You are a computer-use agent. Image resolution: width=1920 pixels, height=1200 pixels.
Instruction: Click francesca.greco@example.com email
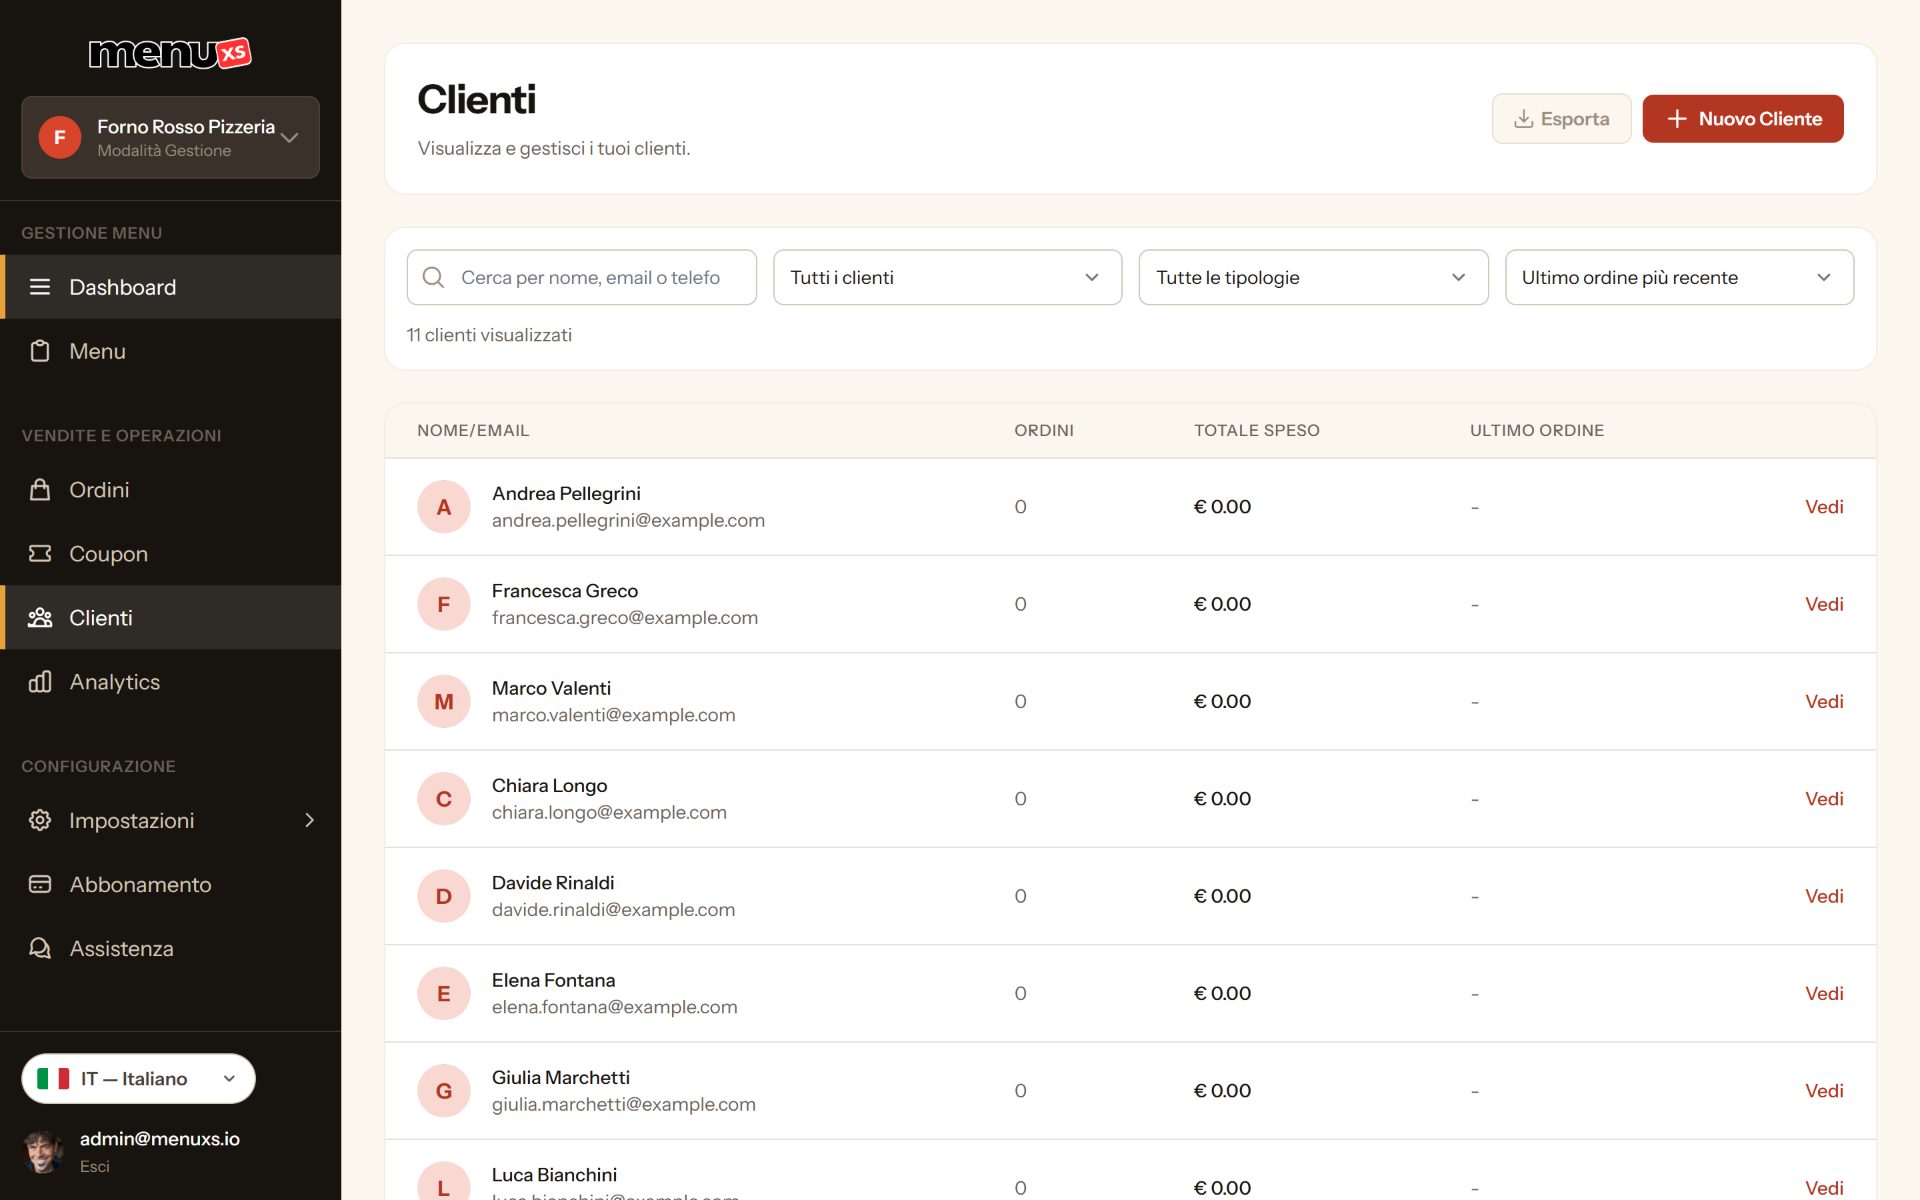625,618
